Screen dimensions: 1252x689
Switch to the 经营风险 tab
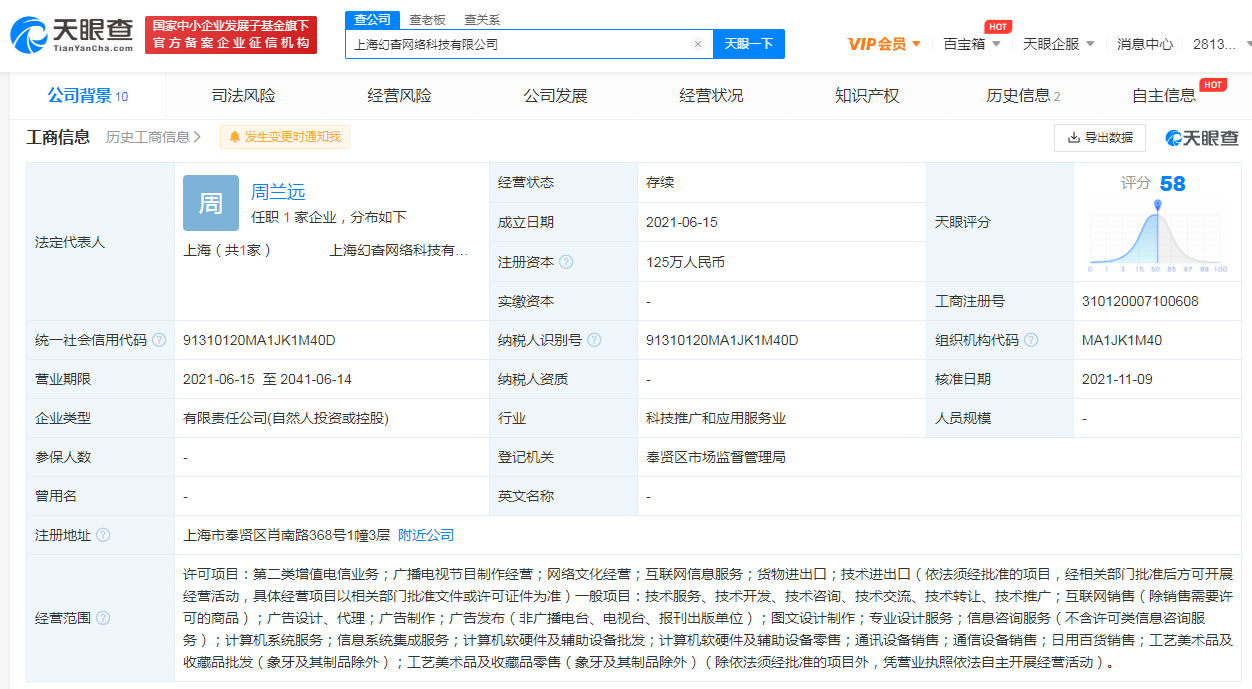[x=399, y=96]
